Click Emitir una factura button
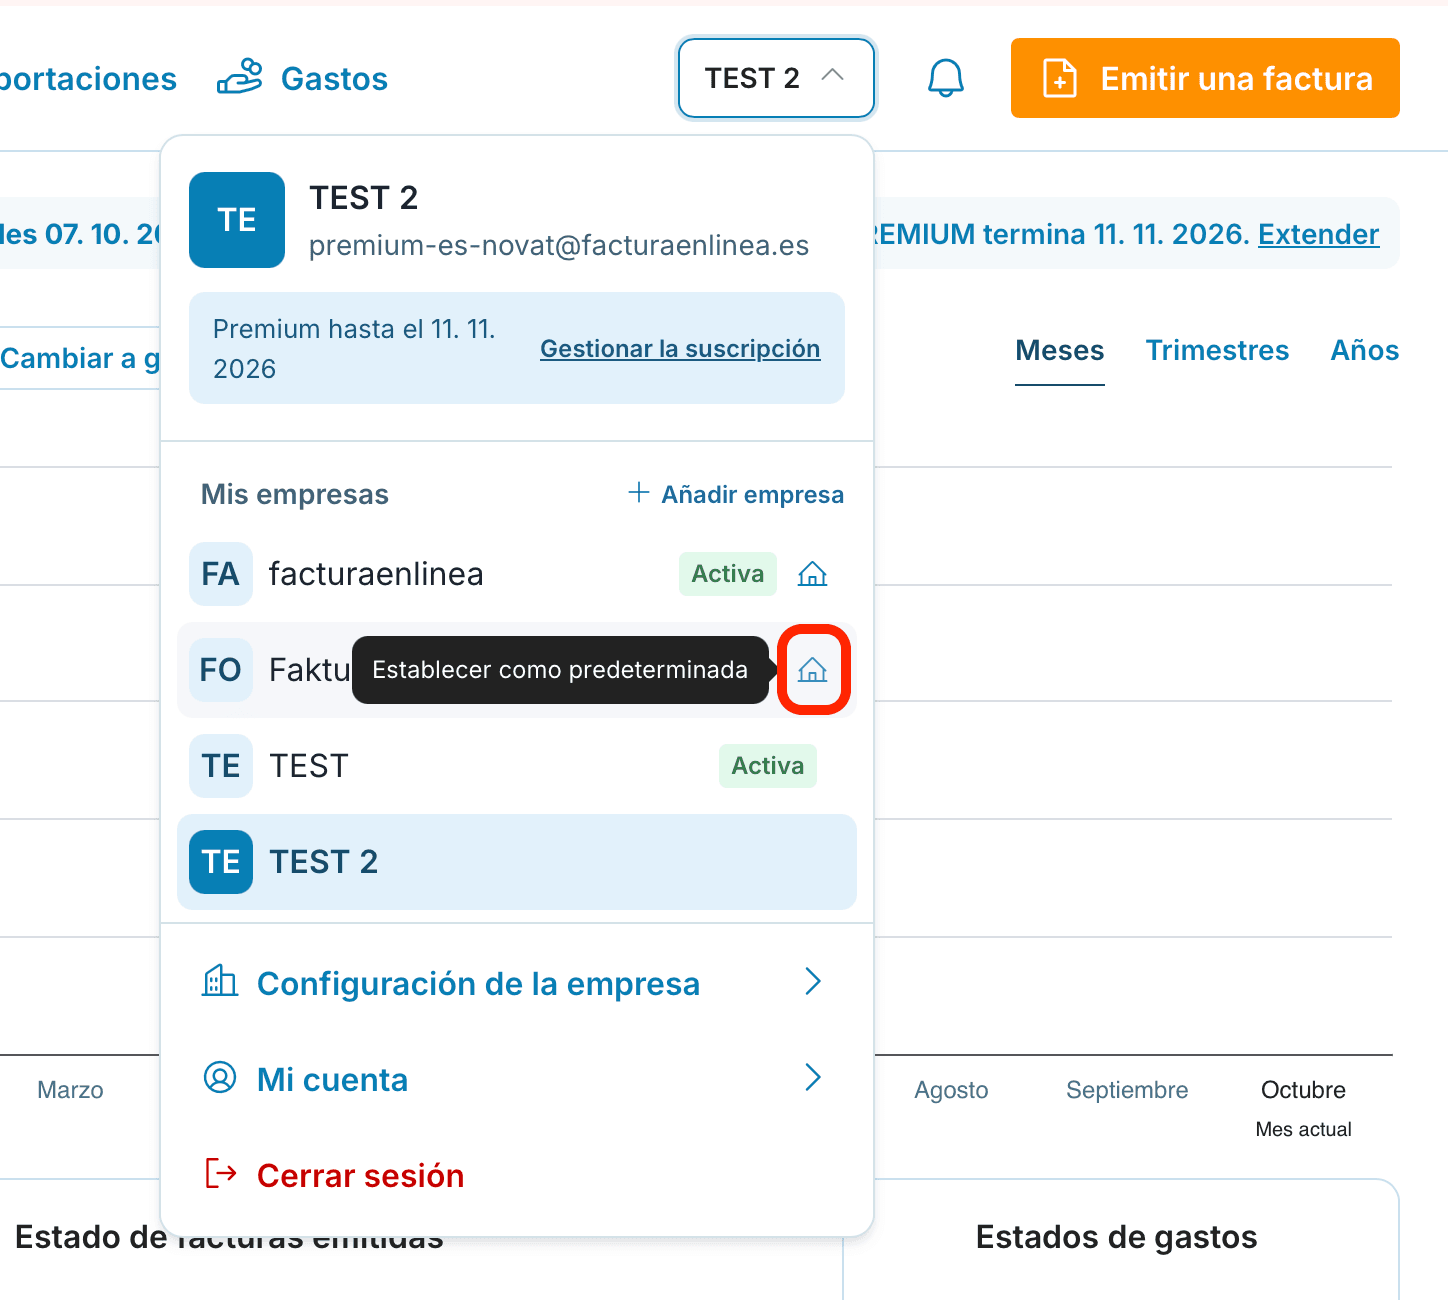This screenshot has height=1300, width=1448. (1205, 78)
